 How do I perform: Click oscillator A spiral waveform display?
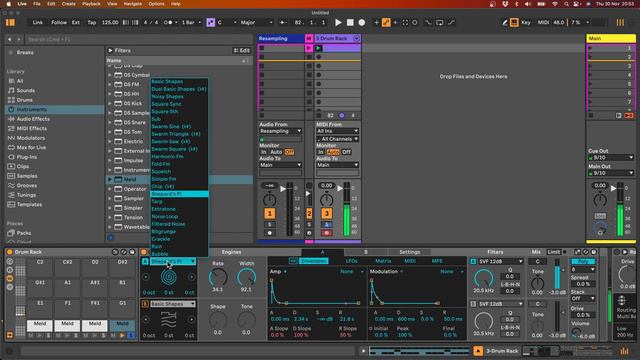[x=169, y=277]
